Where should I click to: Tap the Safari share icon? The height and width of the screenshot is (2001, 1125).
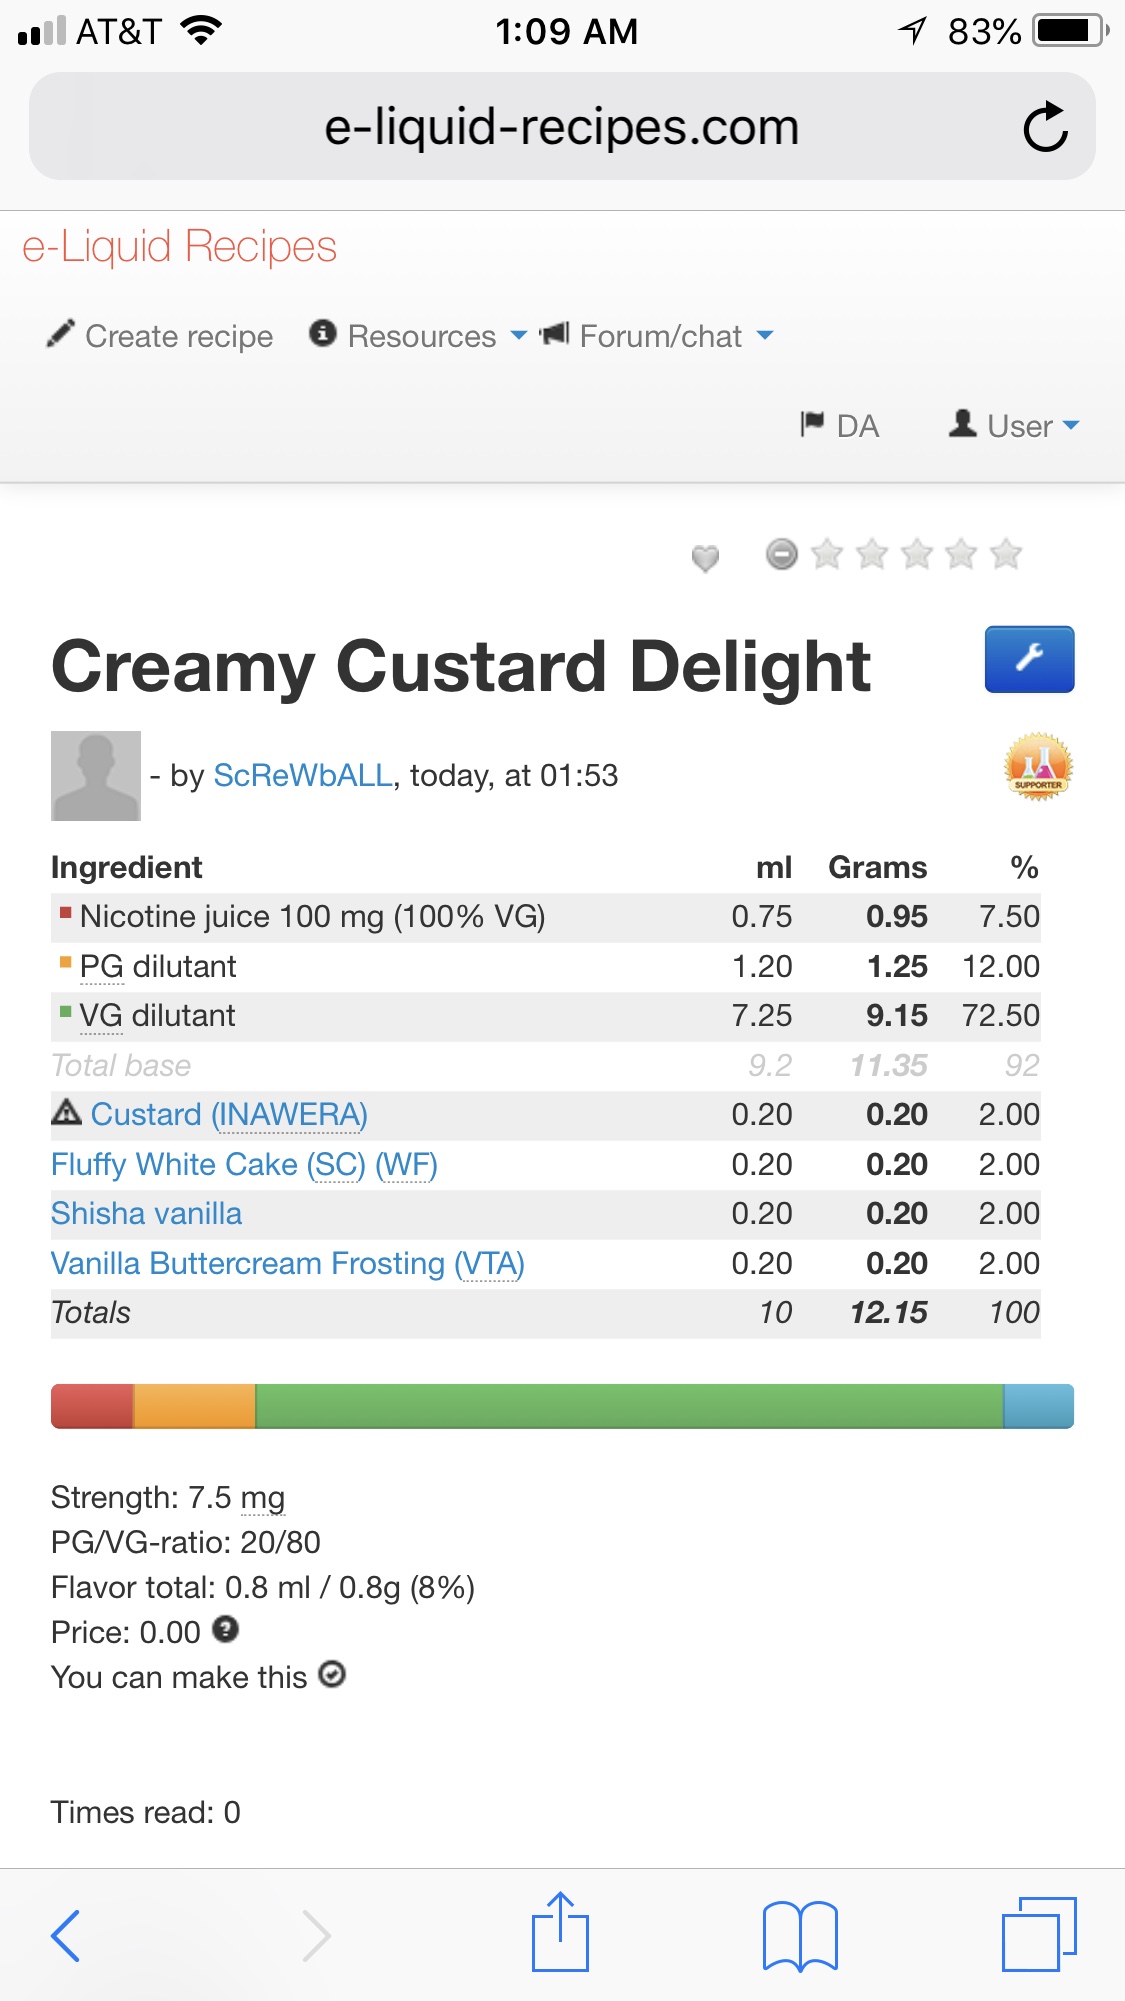560,1933
